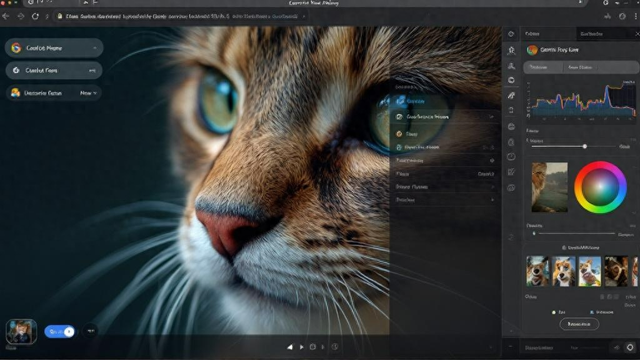Expand the arrow on the last overlay menu row
This screenshot has height=360, width=640.
coord(492,200)
